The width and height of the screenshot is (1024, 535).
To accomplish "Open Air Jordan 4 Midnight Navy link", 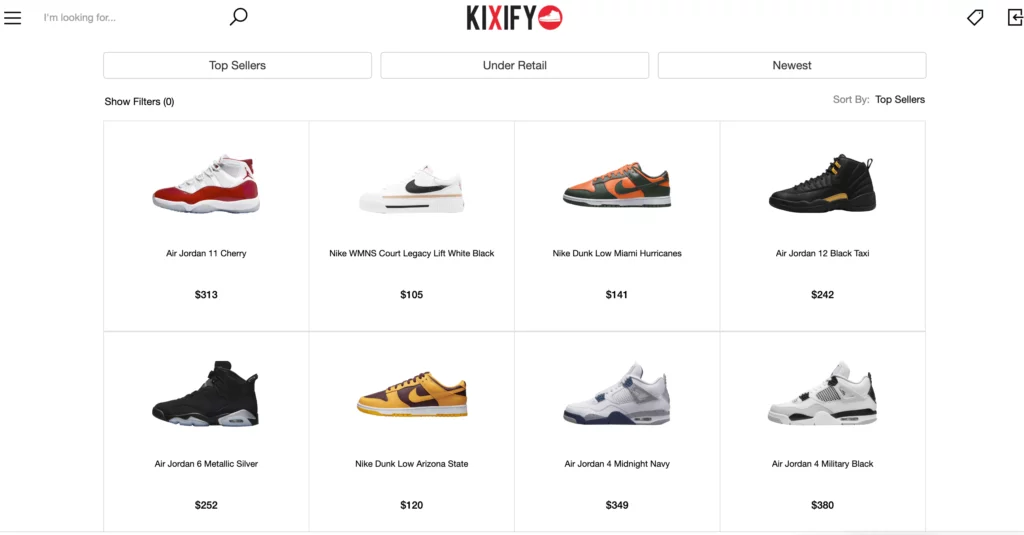I will 616,464.
